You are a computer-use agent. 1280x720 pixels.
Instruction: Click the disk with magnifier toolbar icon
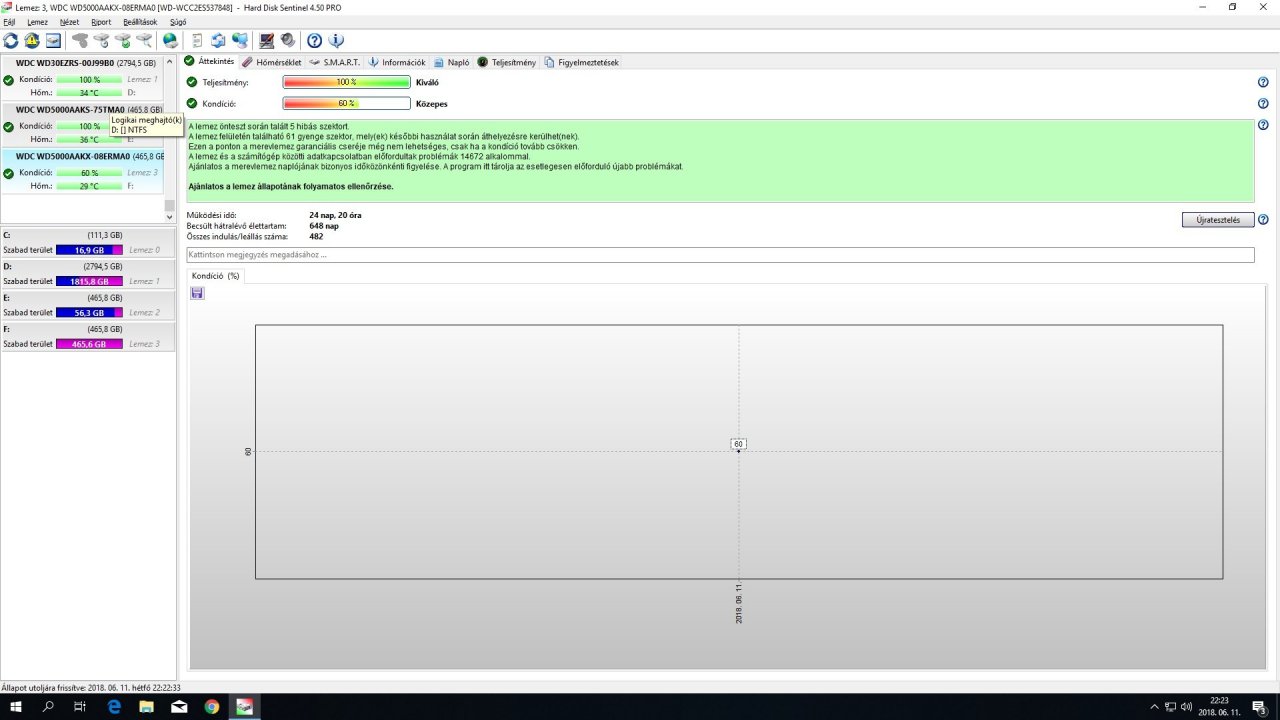click(x=144, y=41)
